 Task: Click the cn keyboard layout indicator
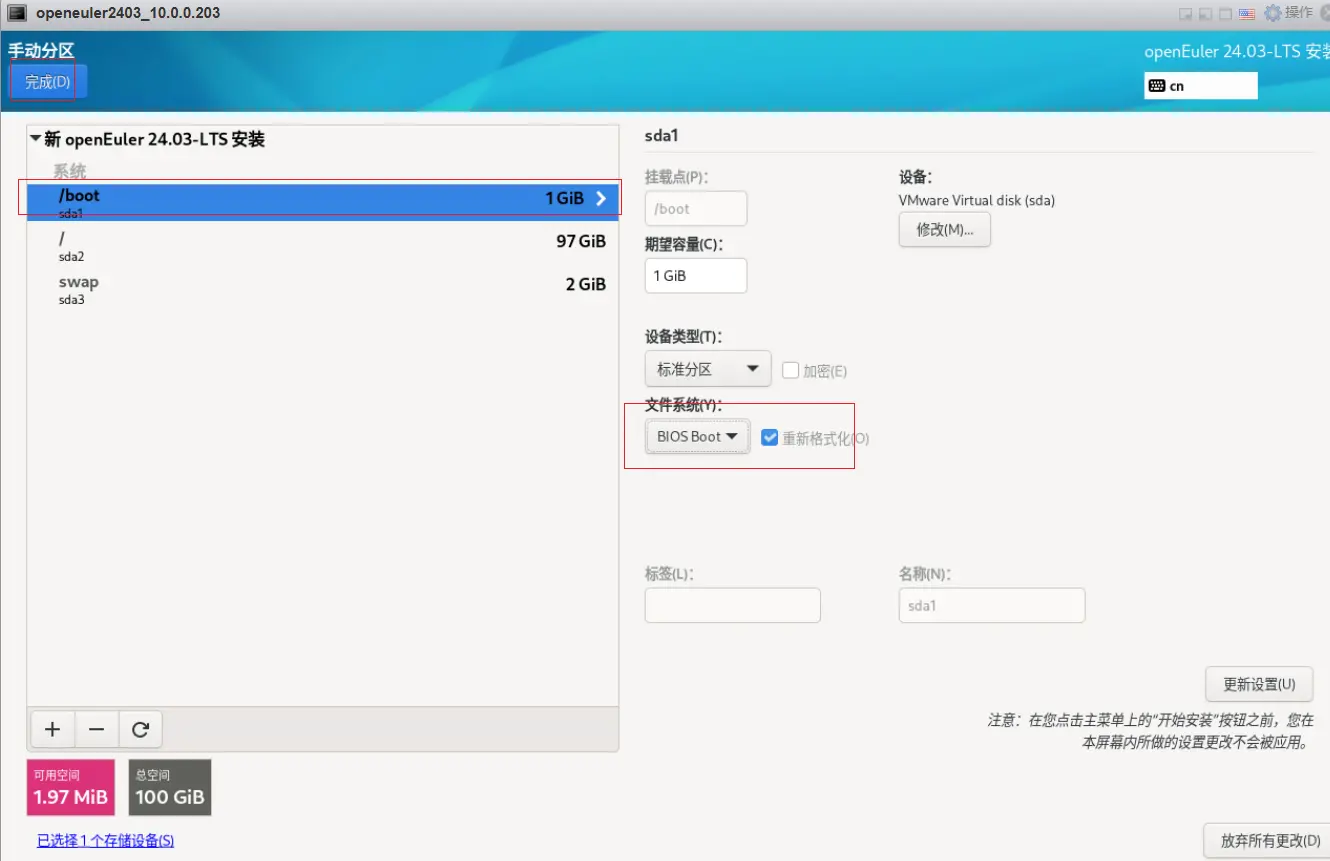1200,86
